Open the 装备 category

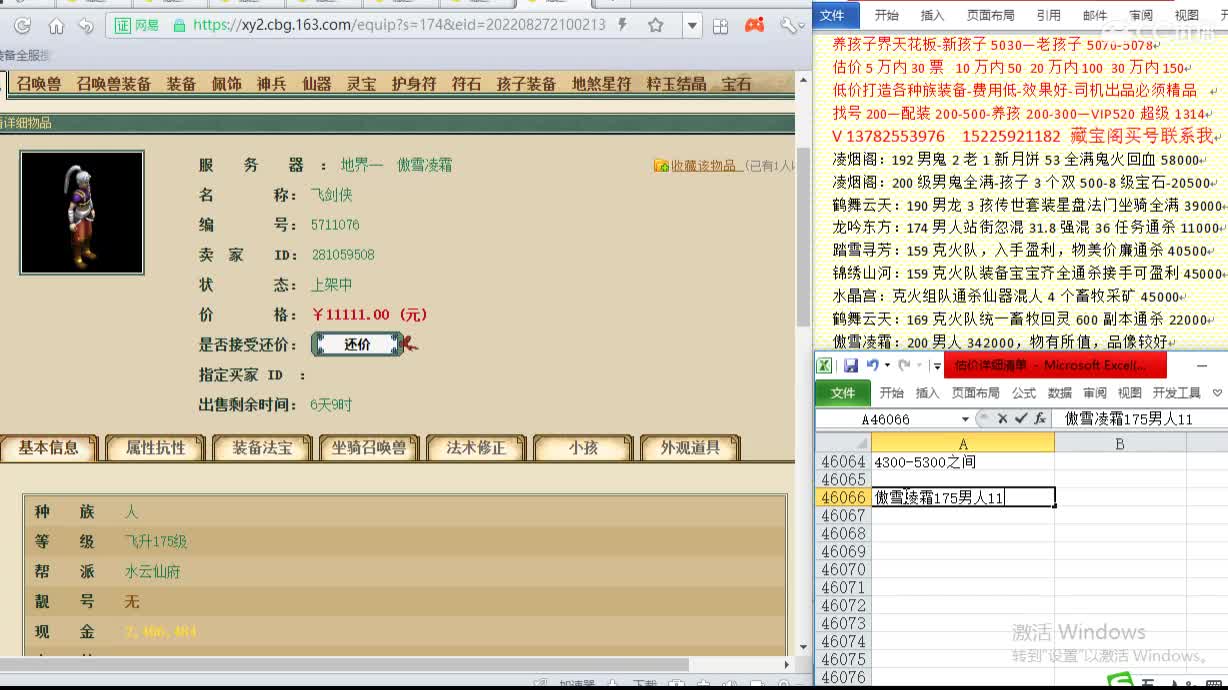pos(181,84)
